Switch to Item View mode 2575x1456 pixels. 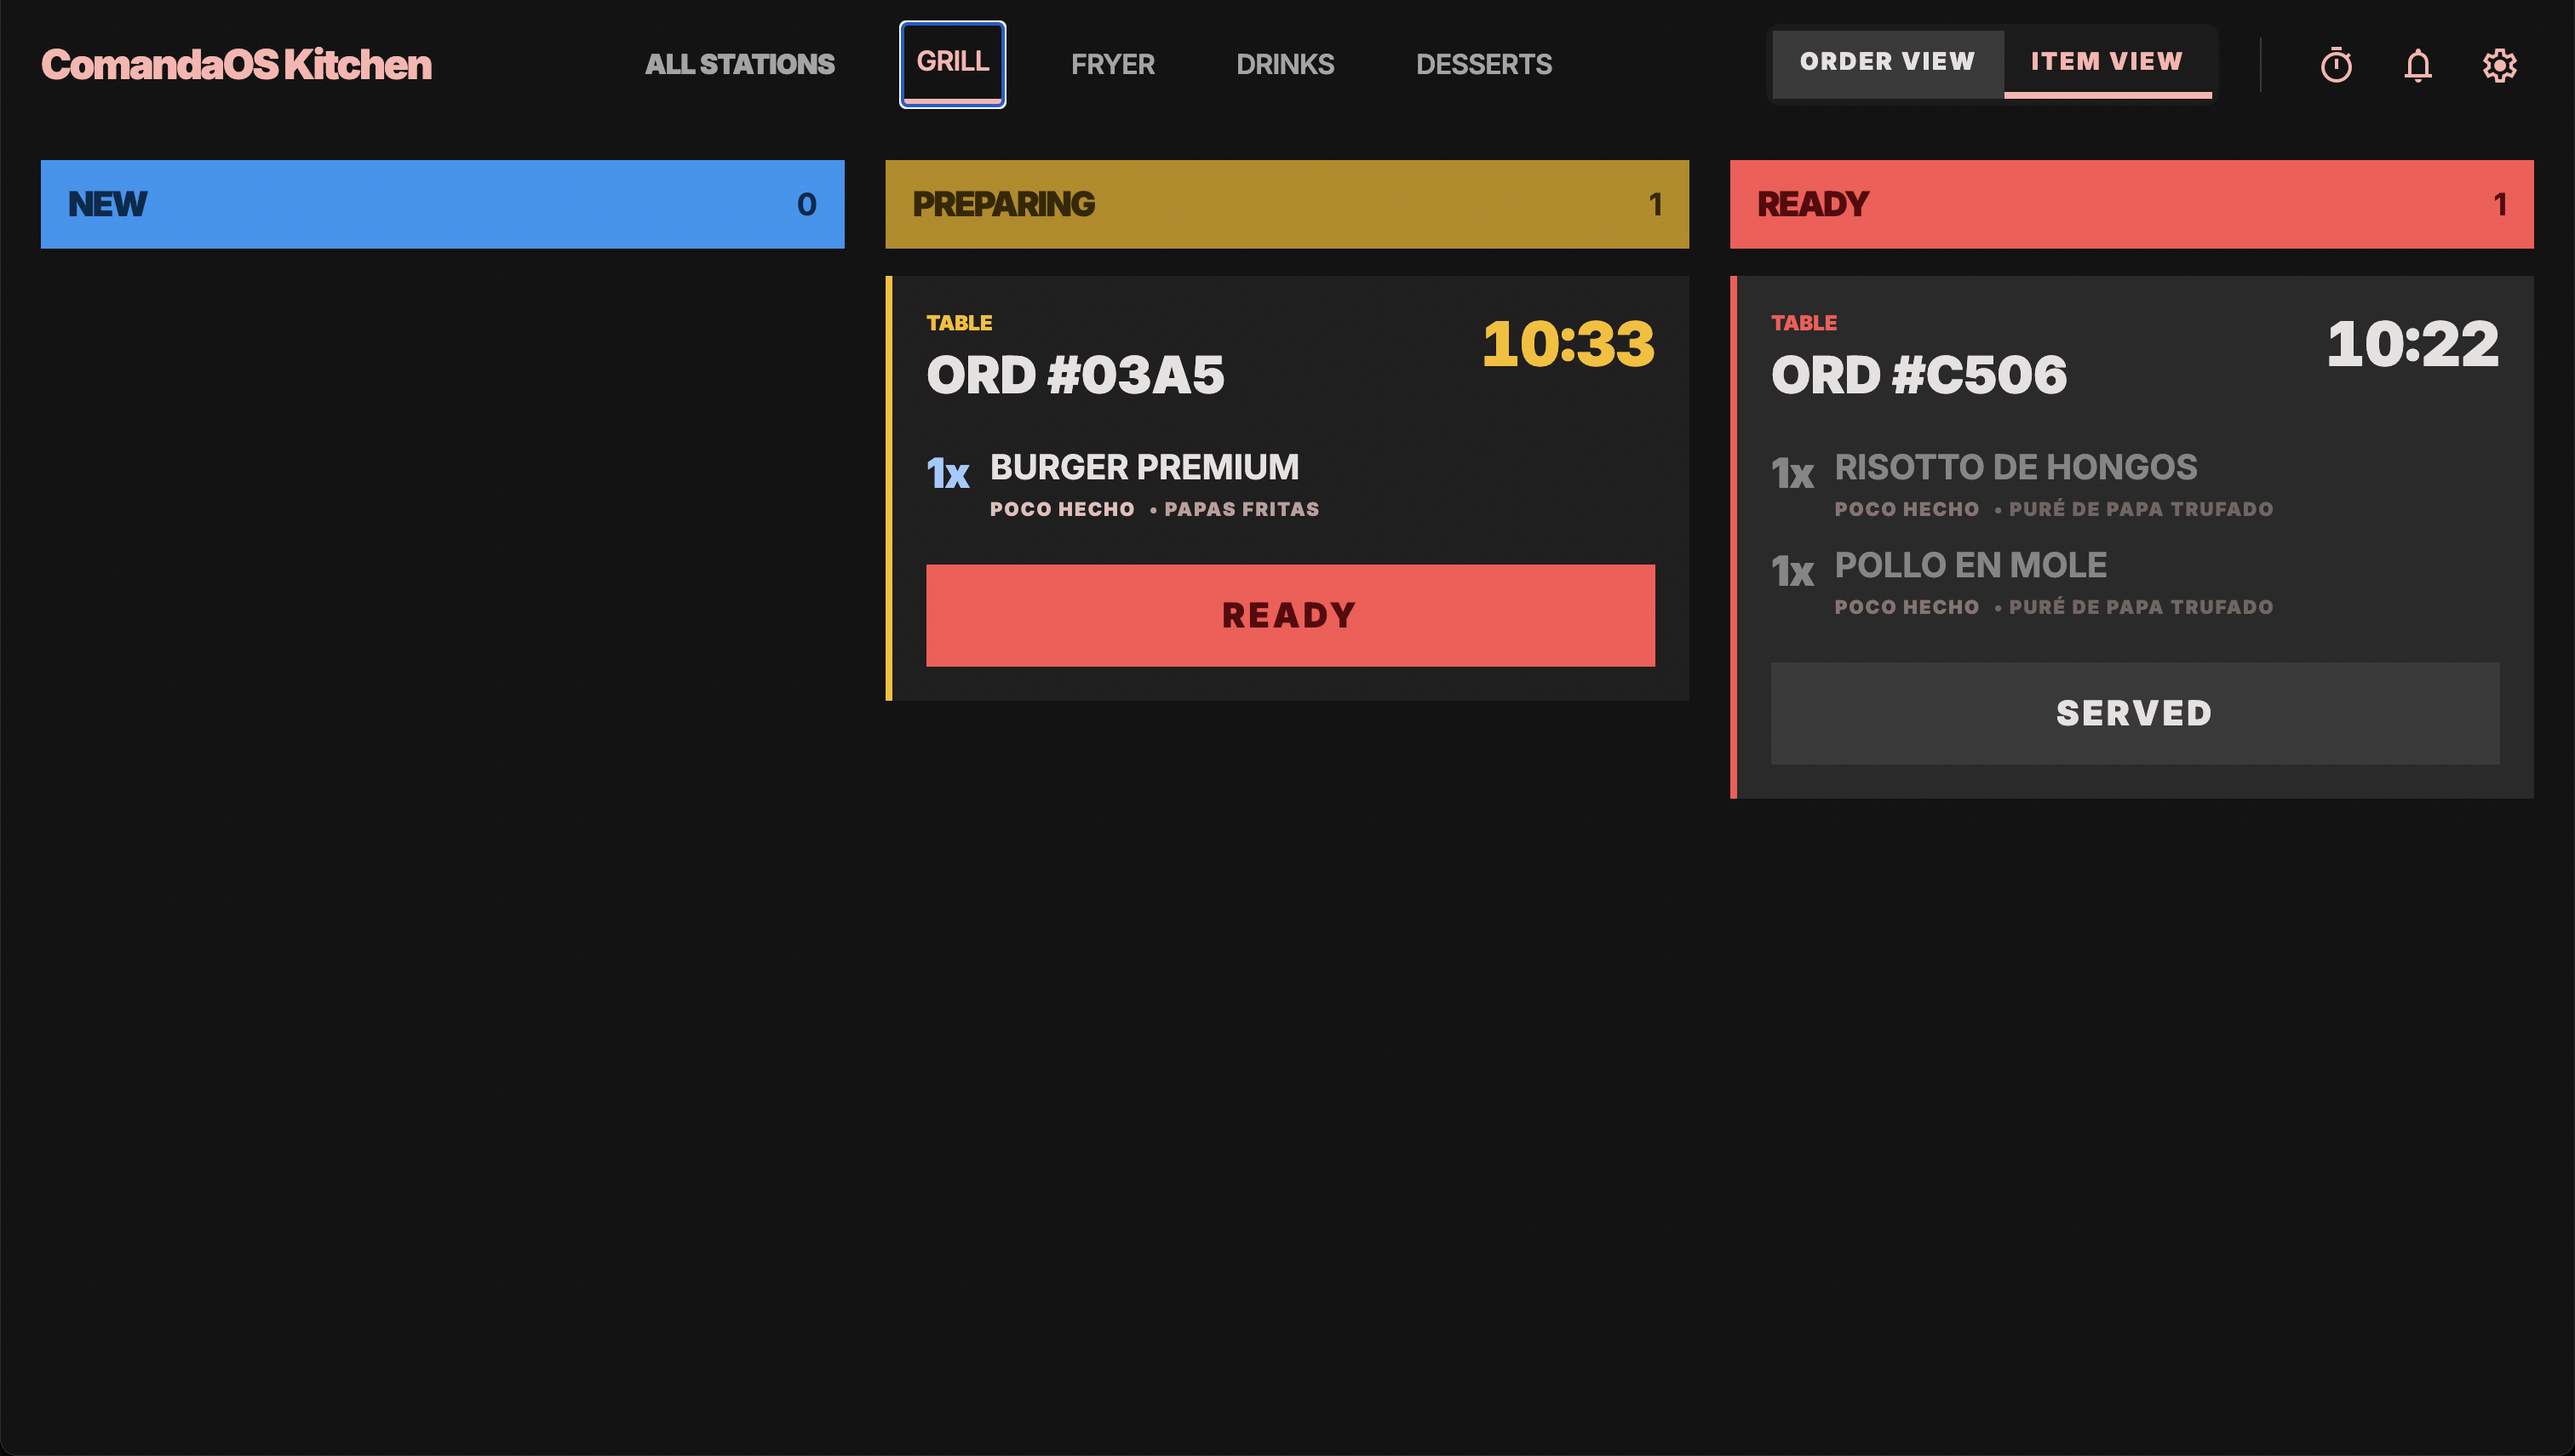2106,62
